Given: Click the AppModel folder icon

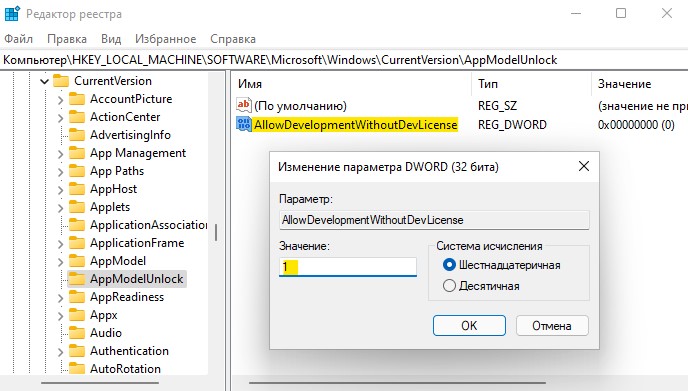Looking at the screenshot, I should tap(77, 261).
